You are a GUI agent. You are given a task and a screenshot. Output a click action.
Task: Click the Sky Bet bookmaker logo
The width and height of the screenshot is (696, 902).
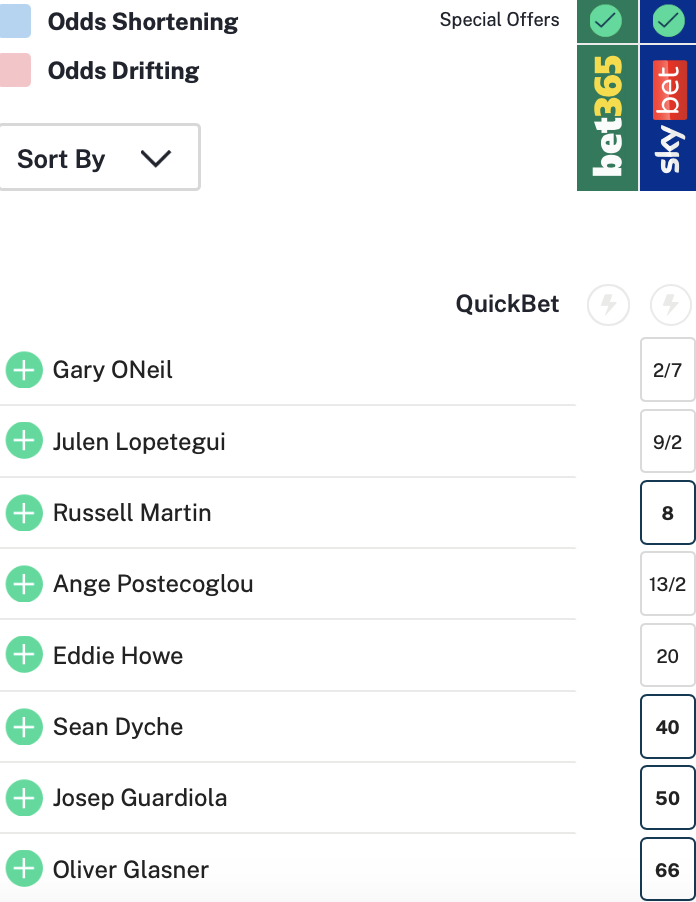point(668,116)
